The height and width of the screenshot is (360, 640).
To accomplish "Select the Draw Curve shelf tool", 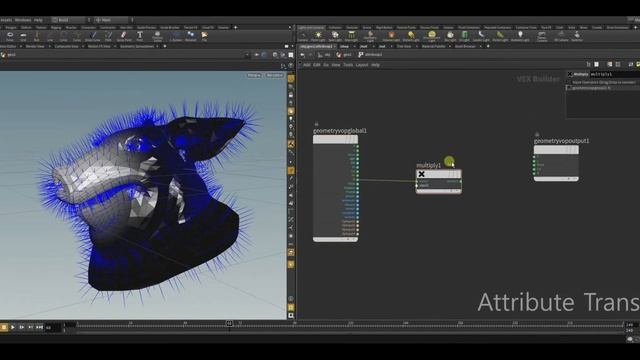I will (x=93, y=37).
